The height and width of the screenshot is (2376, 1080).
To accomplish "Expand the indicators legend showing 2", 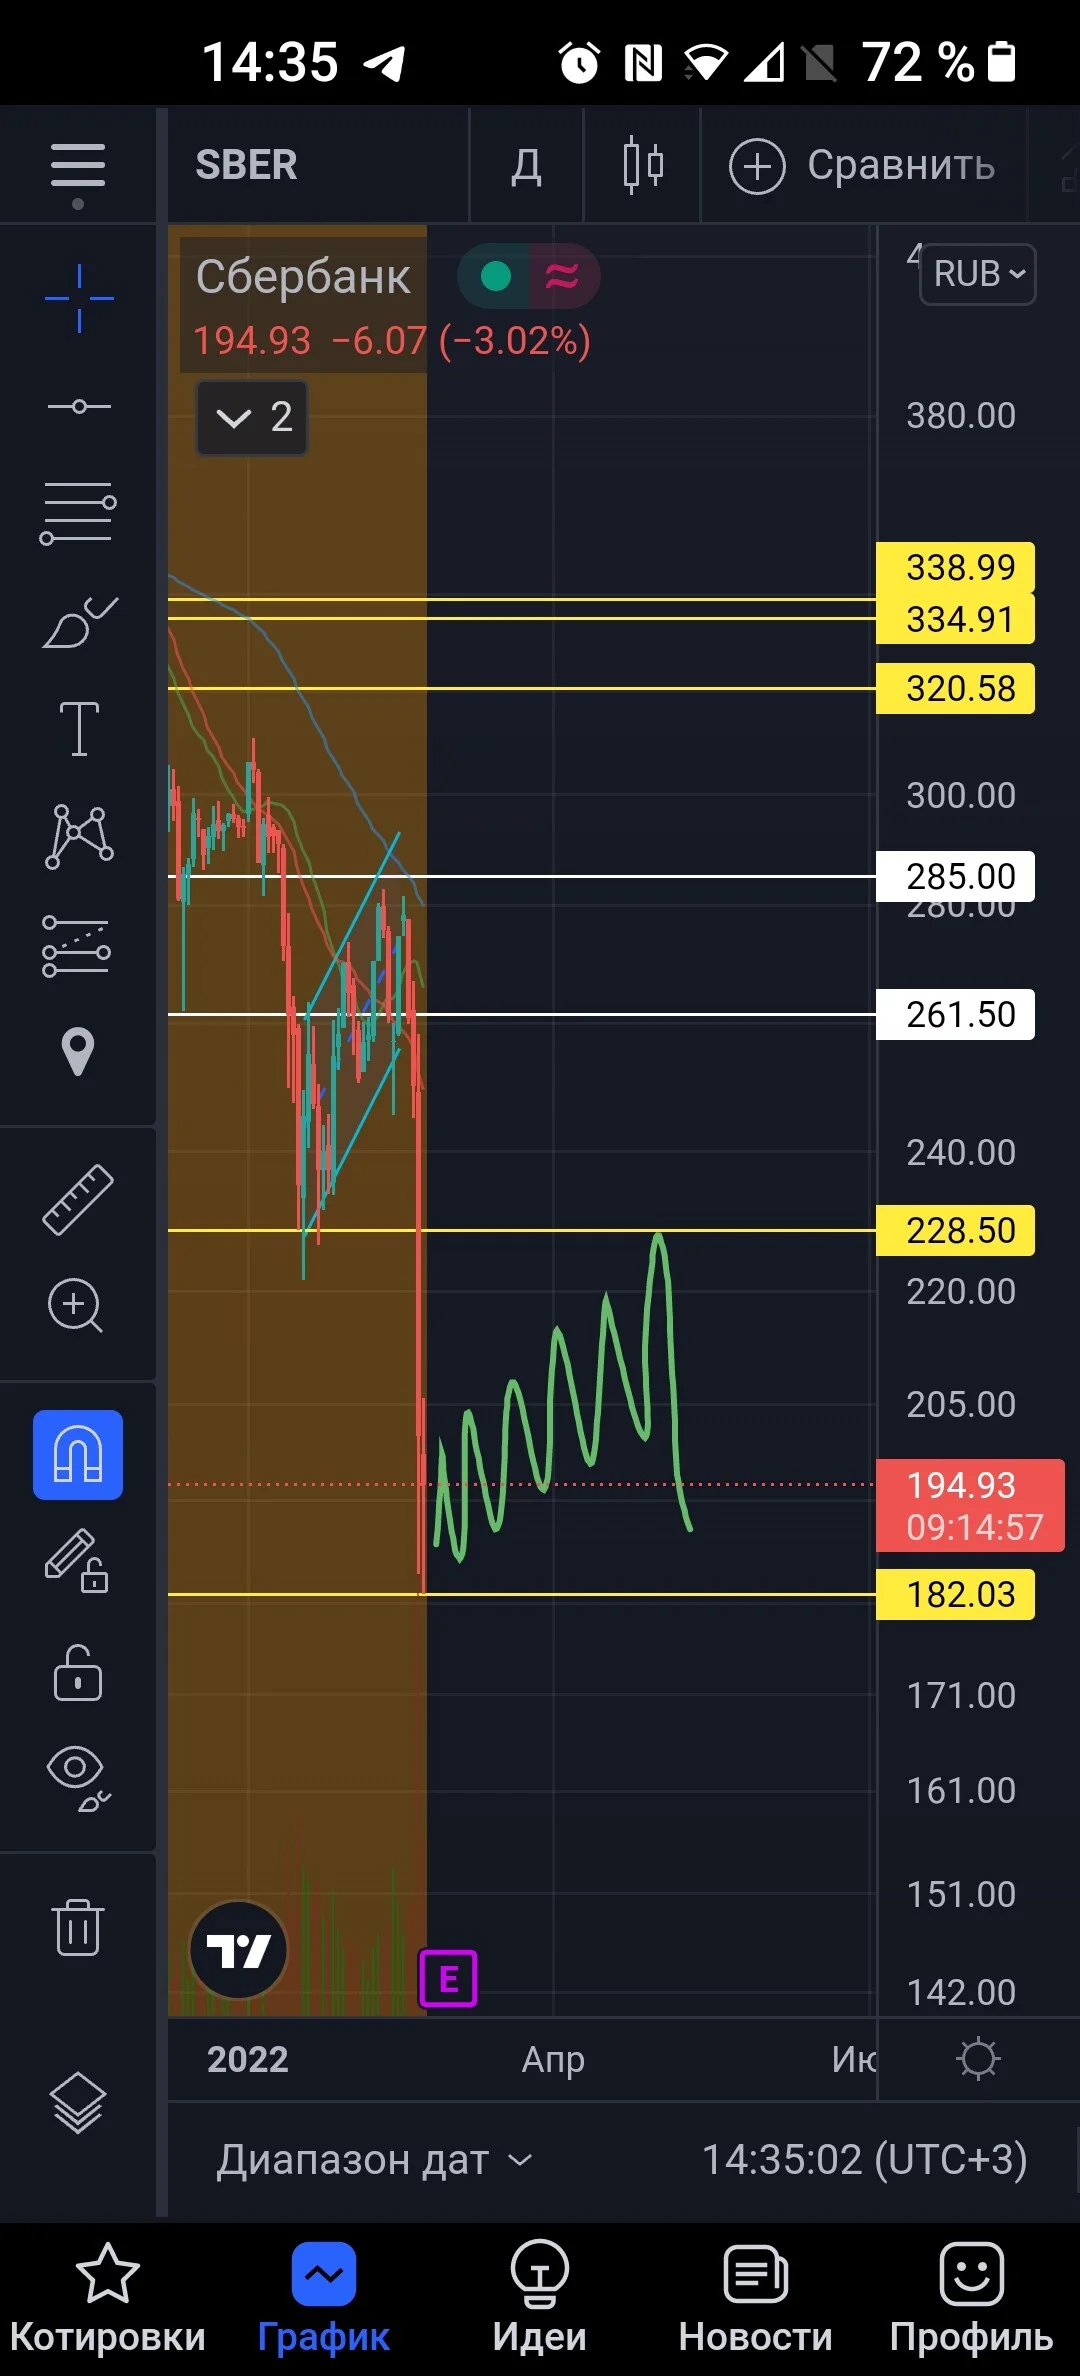I will 252,417.
